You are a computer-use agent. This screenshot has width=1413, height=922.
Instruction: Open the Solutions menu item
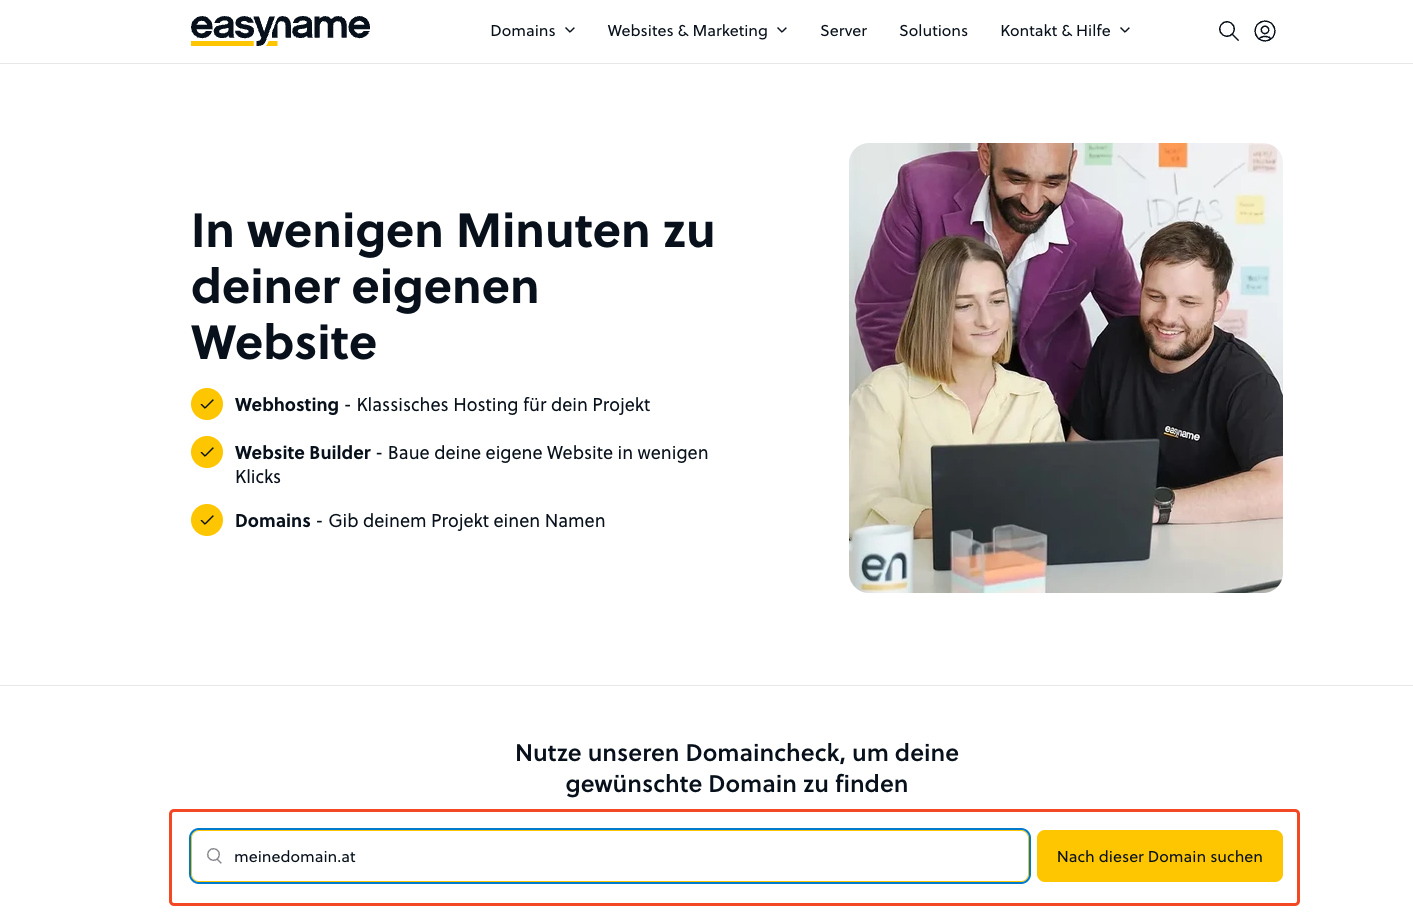pyautogui.click(x=933, y=31)
